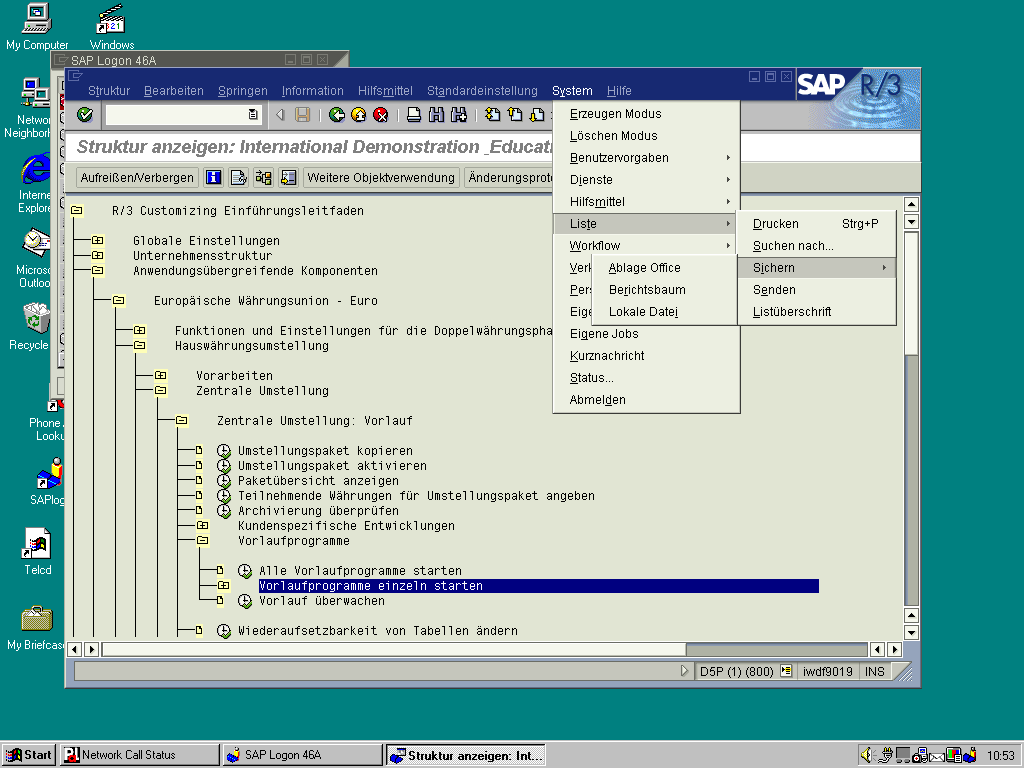
Task: Click the Print toolbar icon
Action: [413, 115]
